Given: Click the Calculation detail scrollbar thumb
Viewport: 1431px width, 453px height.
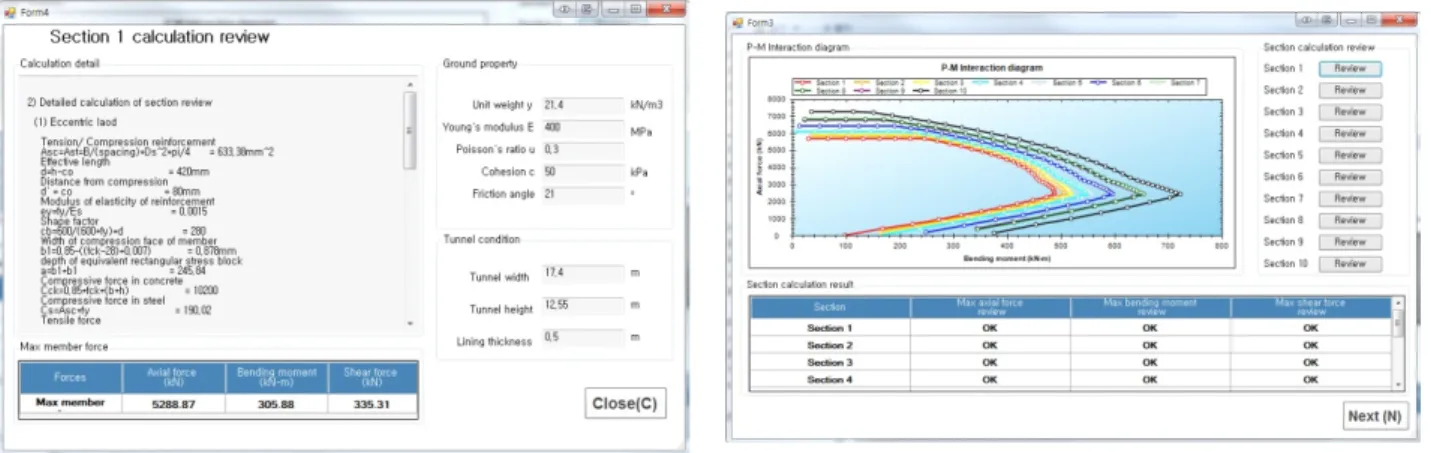Looking at the screenshot, I should click(409, 130).
